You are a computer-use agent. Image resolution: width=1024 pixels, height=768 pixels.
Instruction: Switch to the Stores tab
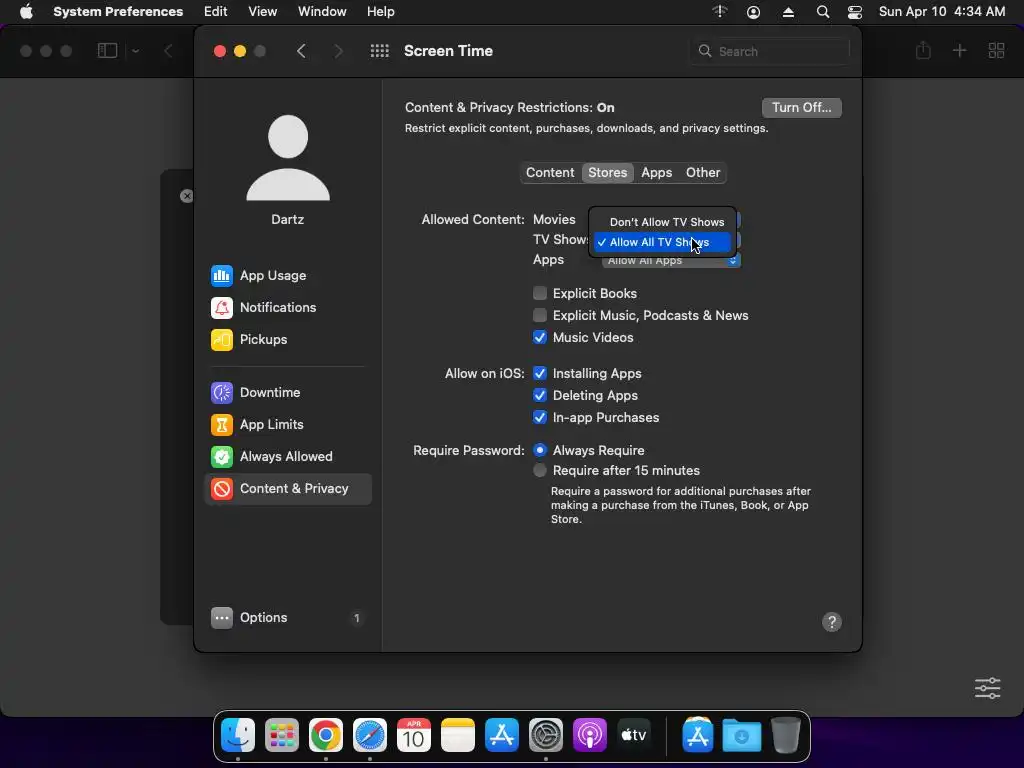click(x=607, y=172)
